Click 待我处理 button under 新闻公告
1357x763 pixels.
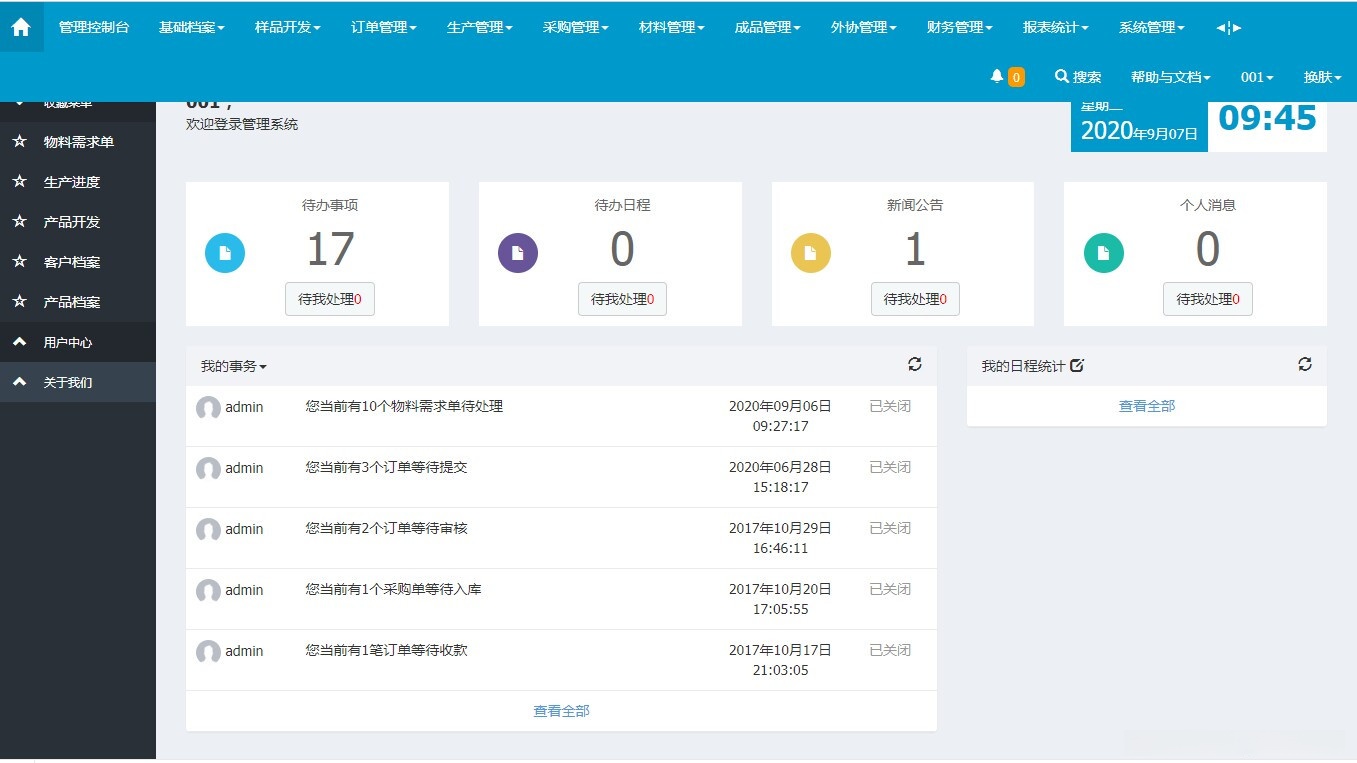pyautogui.click(x=914, y=298)
